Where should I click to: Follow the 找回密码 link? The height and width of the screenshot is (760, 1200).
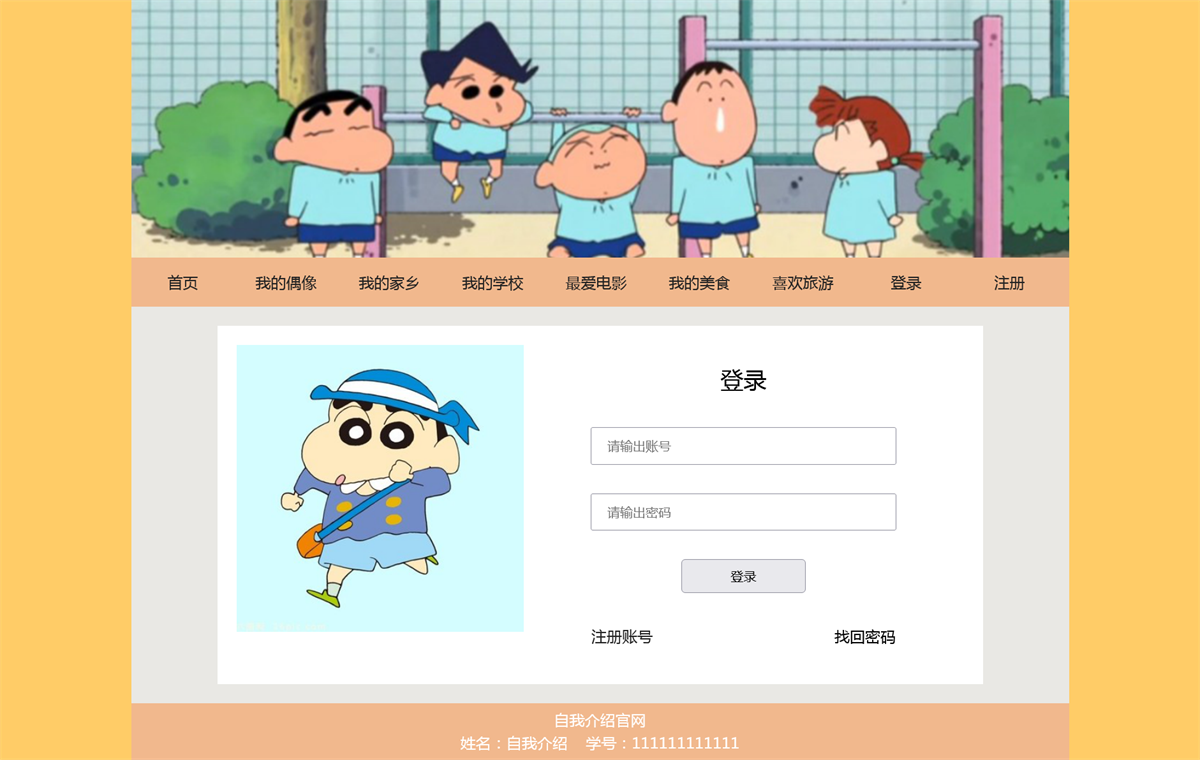(x=865, y=637)
